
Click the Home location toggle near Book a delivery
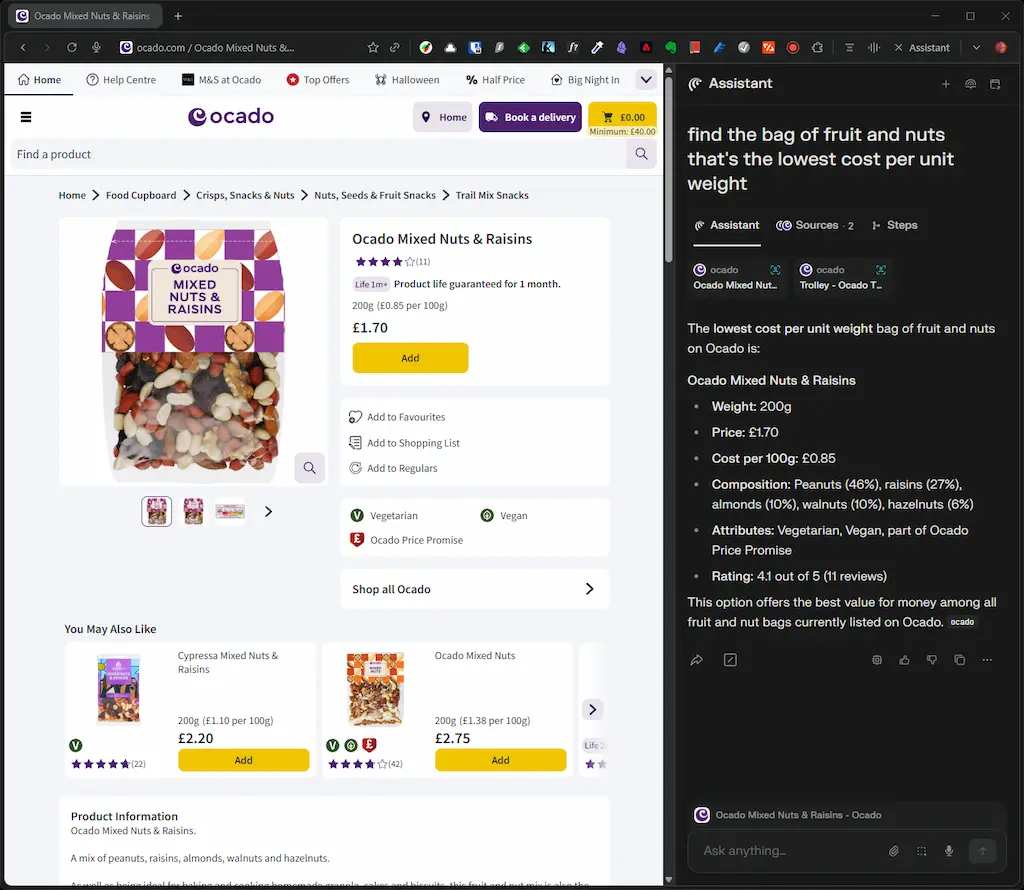pyautogui.click(x=443, y=117)
